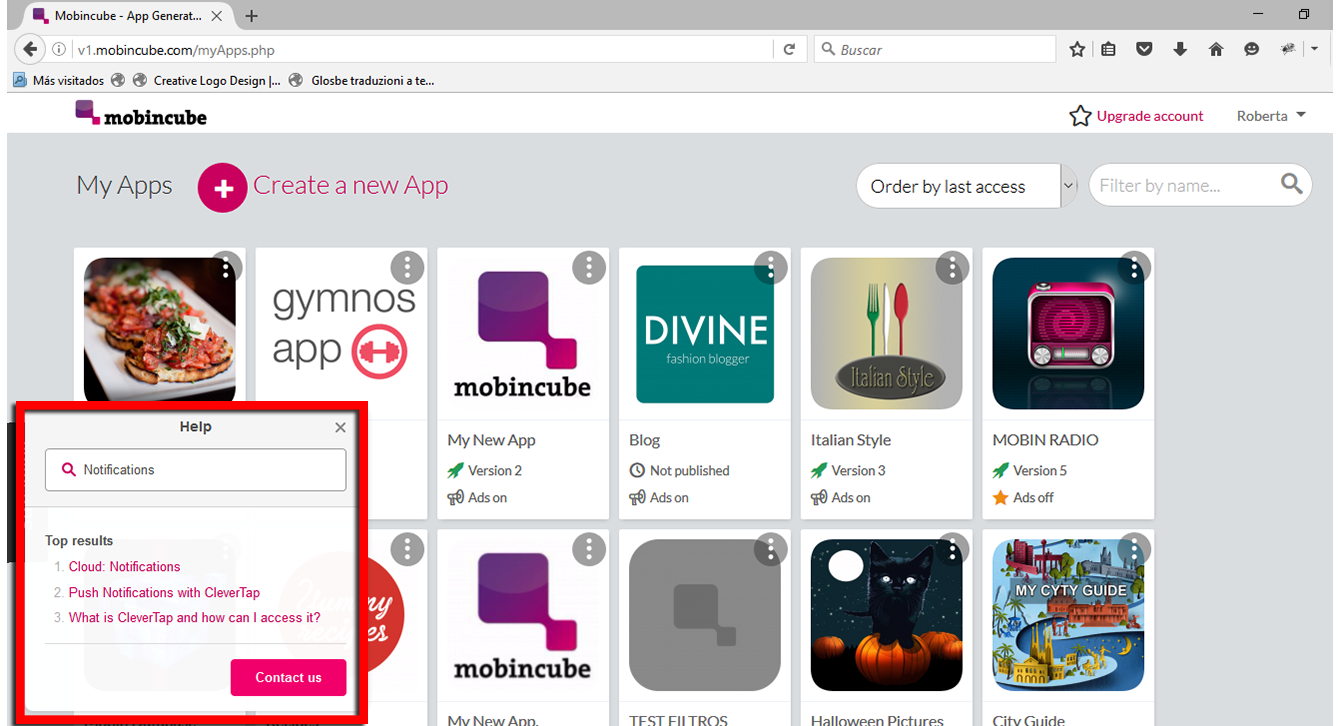This screenshot has height=726, width=1340.
Task: Click the My Apps heading
Action: tap(124, 186)
